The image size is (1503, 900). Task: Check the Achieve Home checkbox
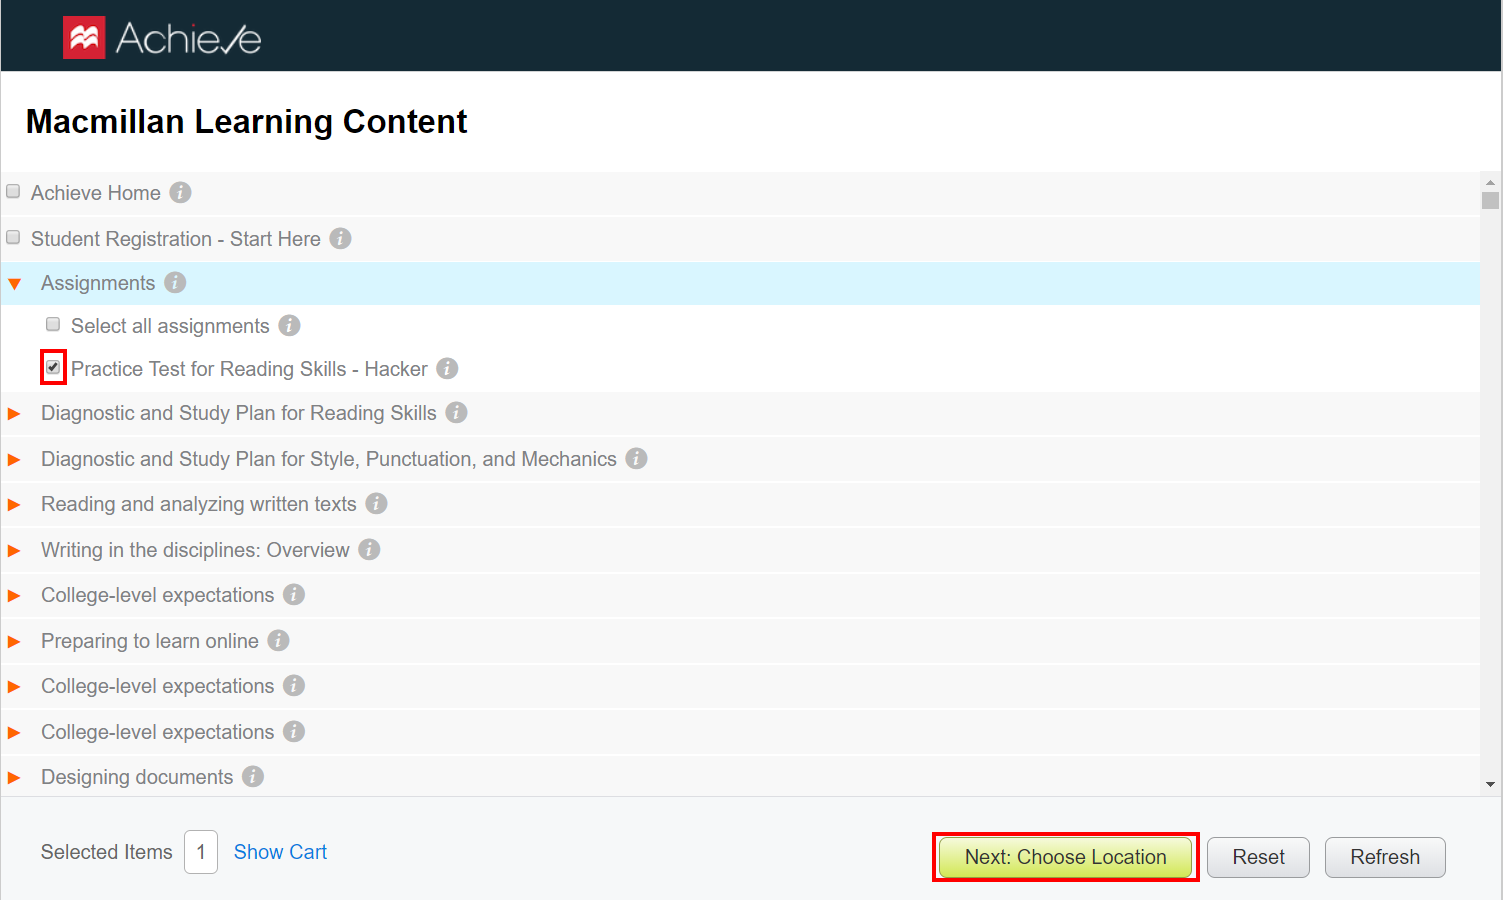point(12,190)
